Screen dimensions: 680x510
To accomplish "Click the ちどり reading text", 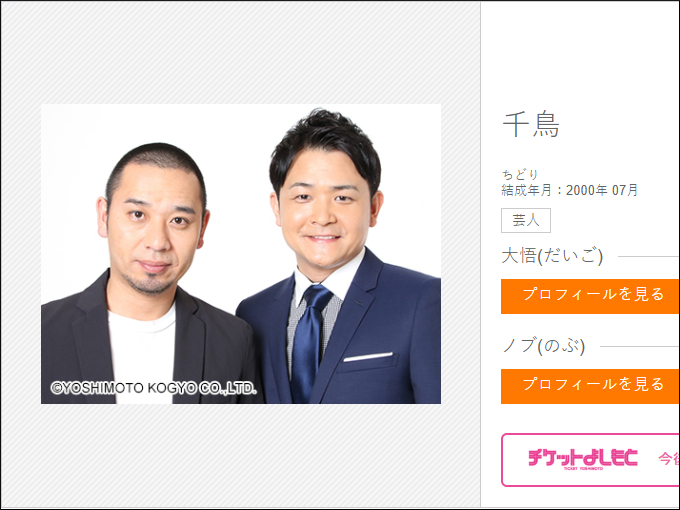I will tap(520, 174).
